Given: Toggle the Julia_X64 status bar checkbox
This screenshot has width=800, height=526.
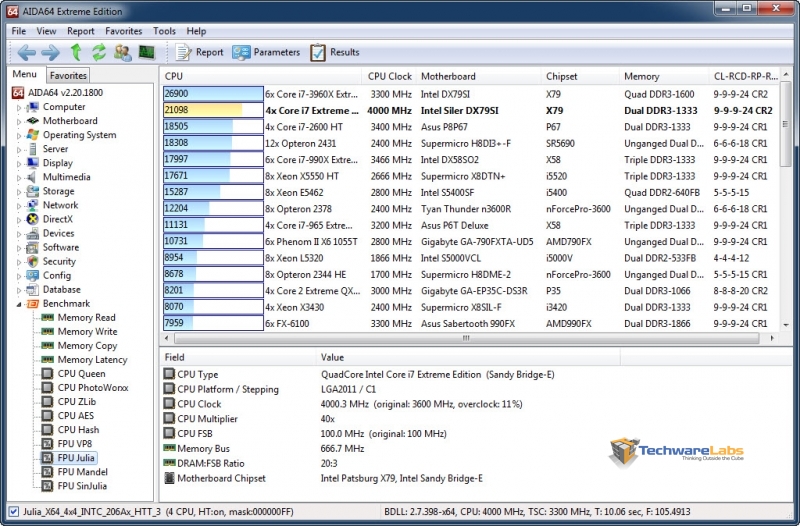Looking at the screenshot, I should pos(14,511).
